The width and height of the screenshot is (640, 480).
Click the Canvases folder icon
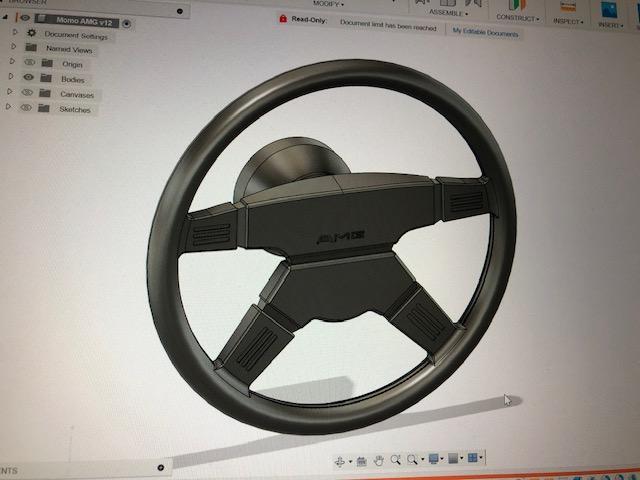(45, 93)
